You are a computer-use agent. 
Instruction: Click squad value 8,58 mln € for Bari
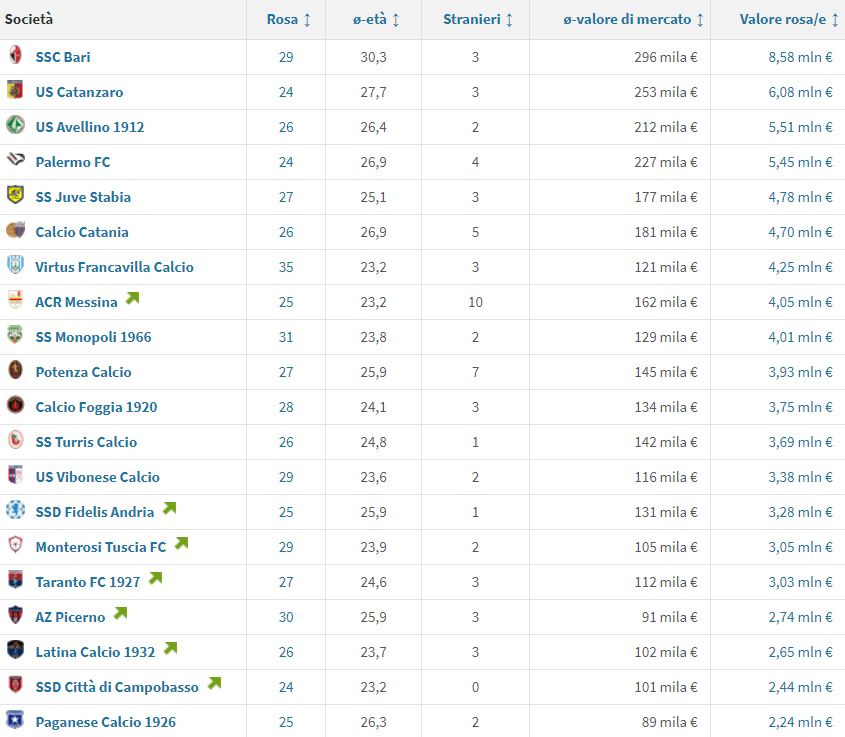pos(800,57)
